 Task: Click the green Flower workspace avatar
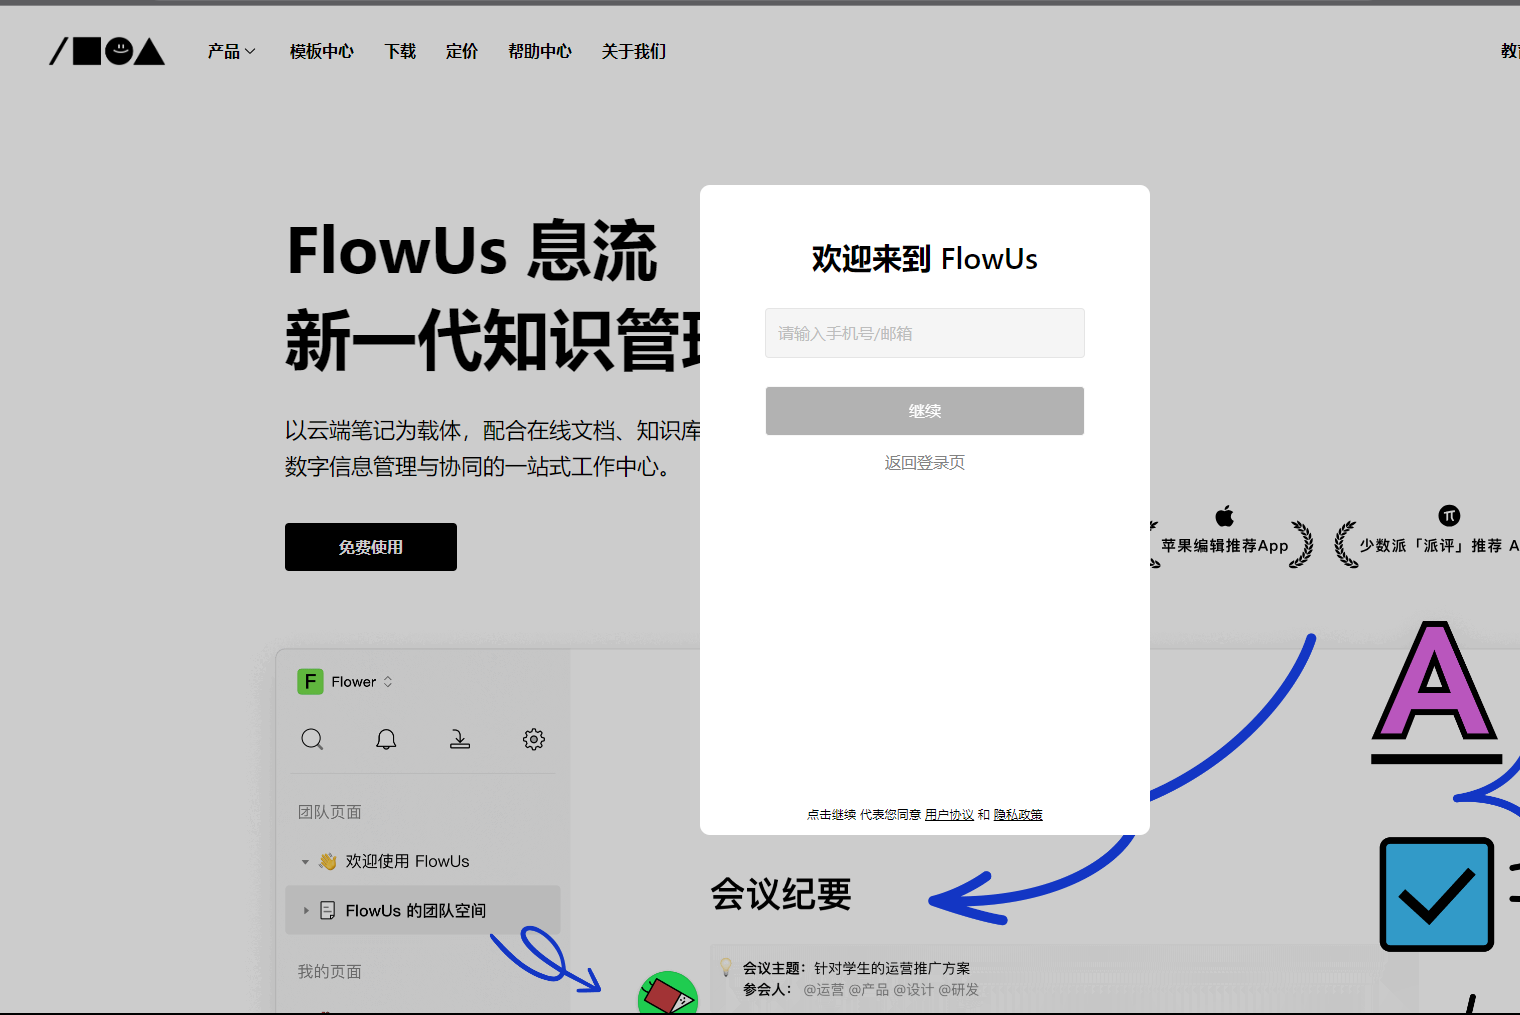pyautogui.click(x=310, y=681)
